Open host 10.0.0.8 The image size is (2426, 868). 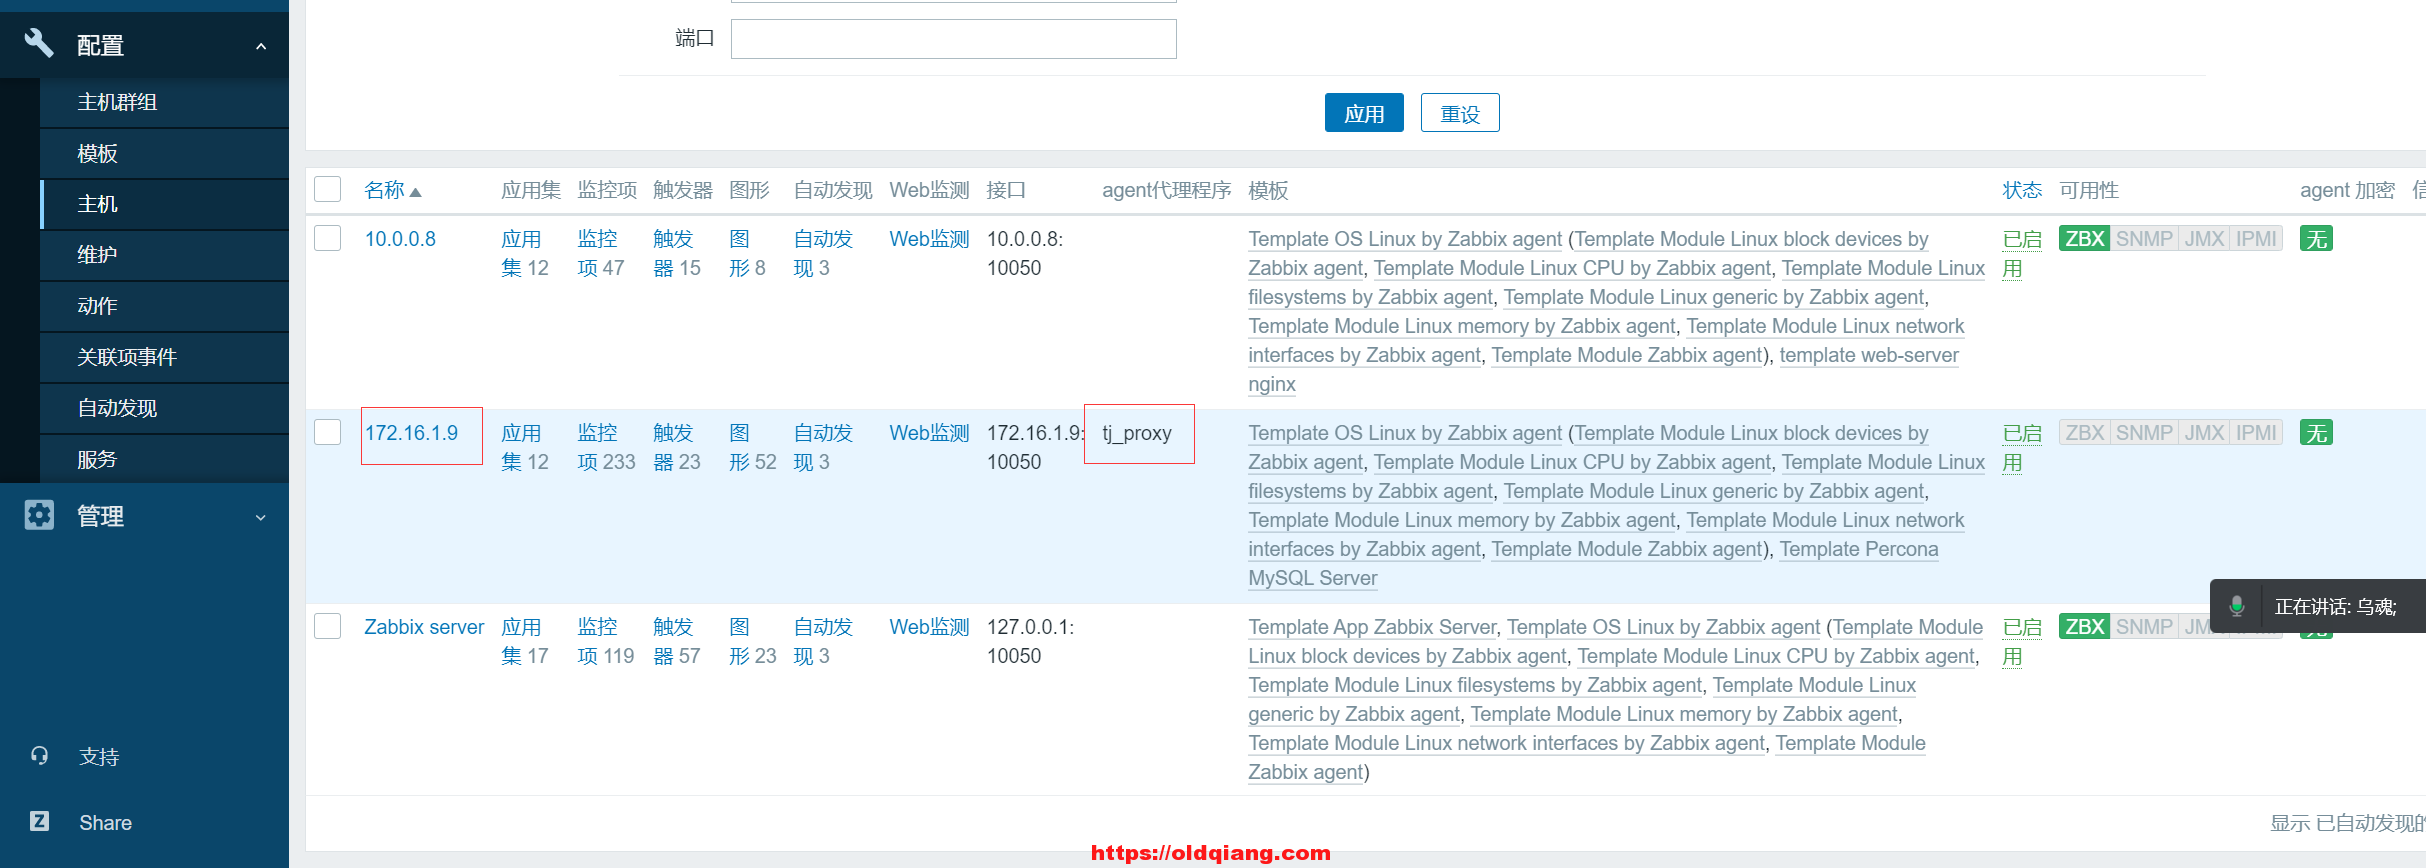(x=400, y=239)
